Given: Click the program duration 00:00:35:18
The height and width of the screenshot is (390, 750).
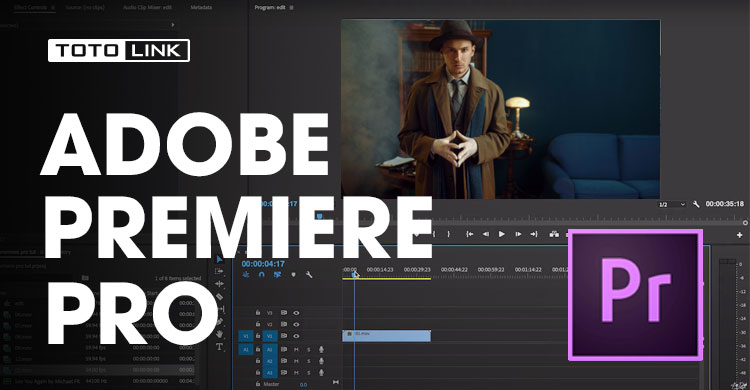Looking at the screenshot, I should (x=725, y=204).
